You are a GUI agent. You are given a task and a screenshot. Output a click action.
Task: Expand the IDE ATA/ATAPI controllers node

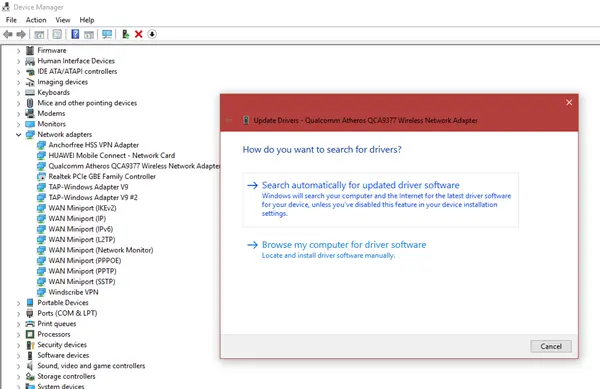(18, 72)
